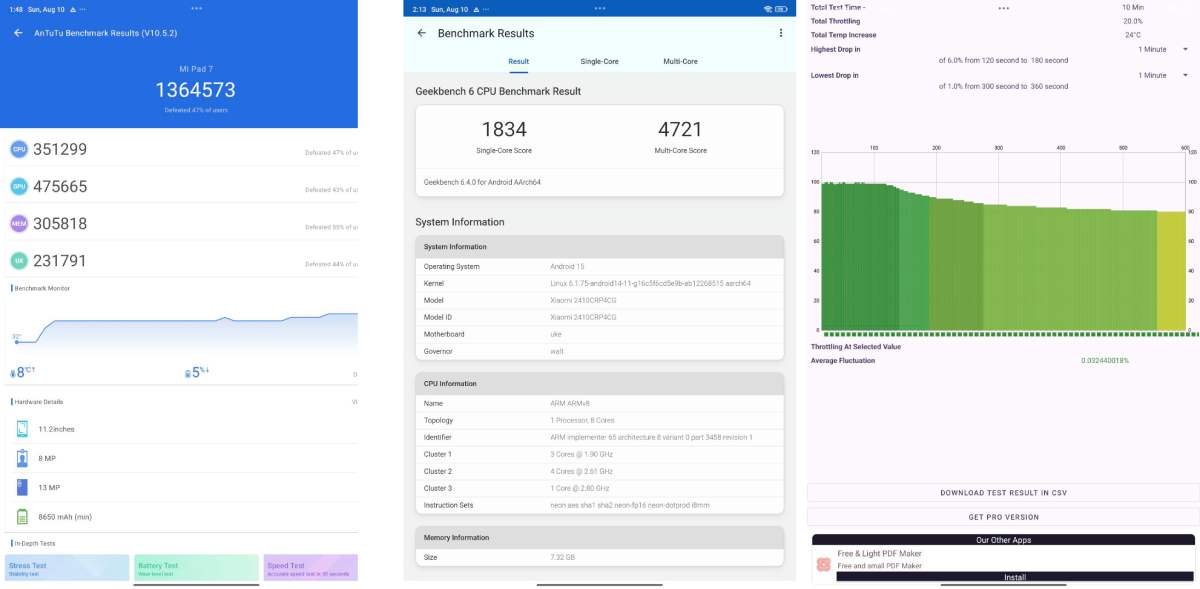Click Install on the PDF Maker ad
Screen dimensions: 1200x589
tap(1015, 577)
